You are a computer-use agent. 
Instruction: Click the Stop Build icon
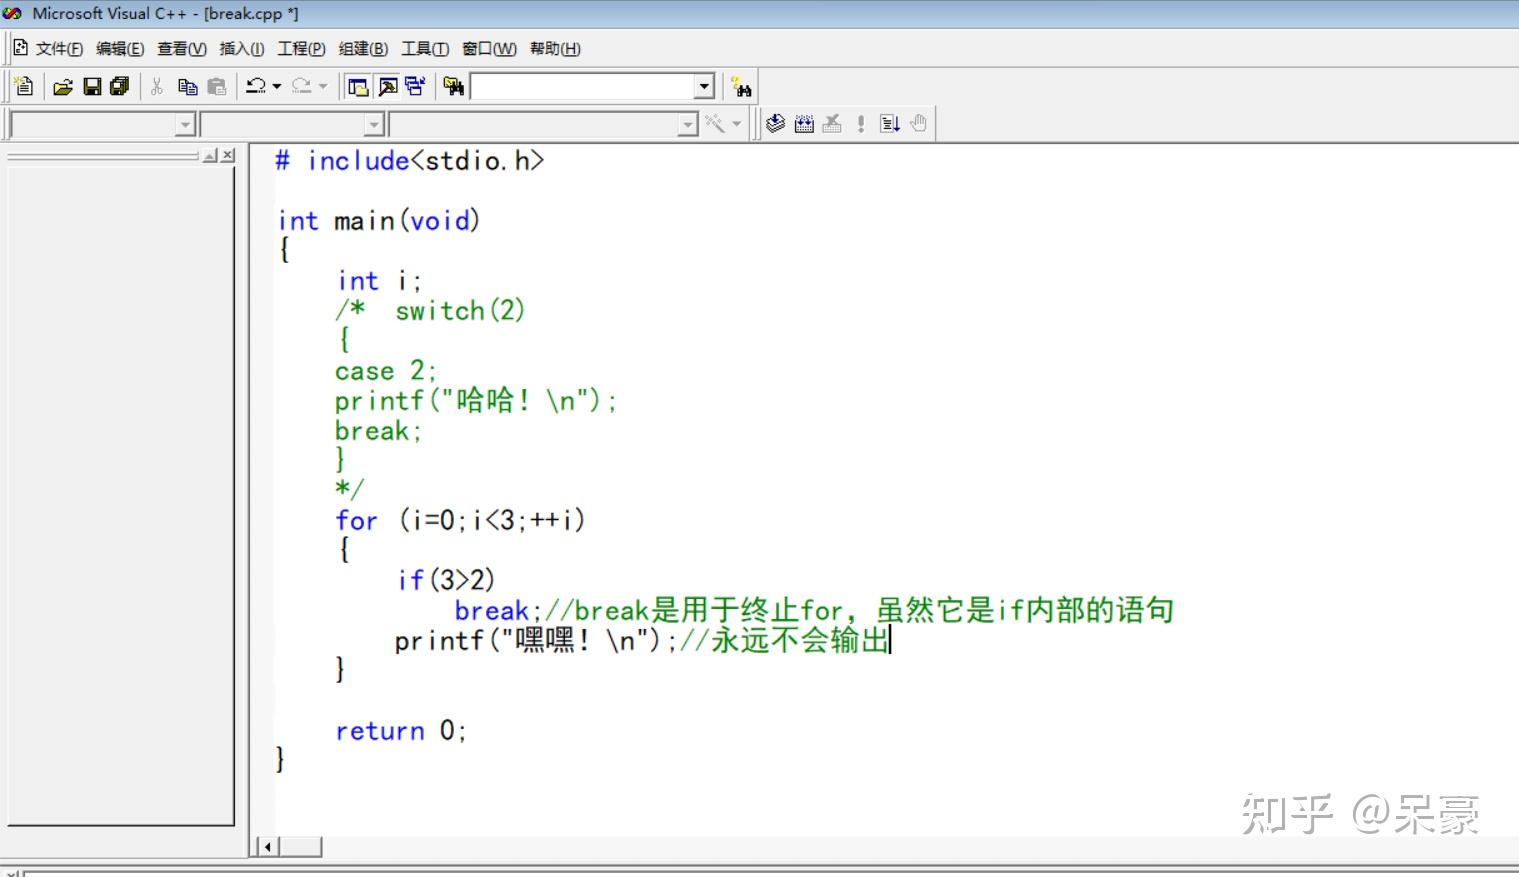coord(832,123)
